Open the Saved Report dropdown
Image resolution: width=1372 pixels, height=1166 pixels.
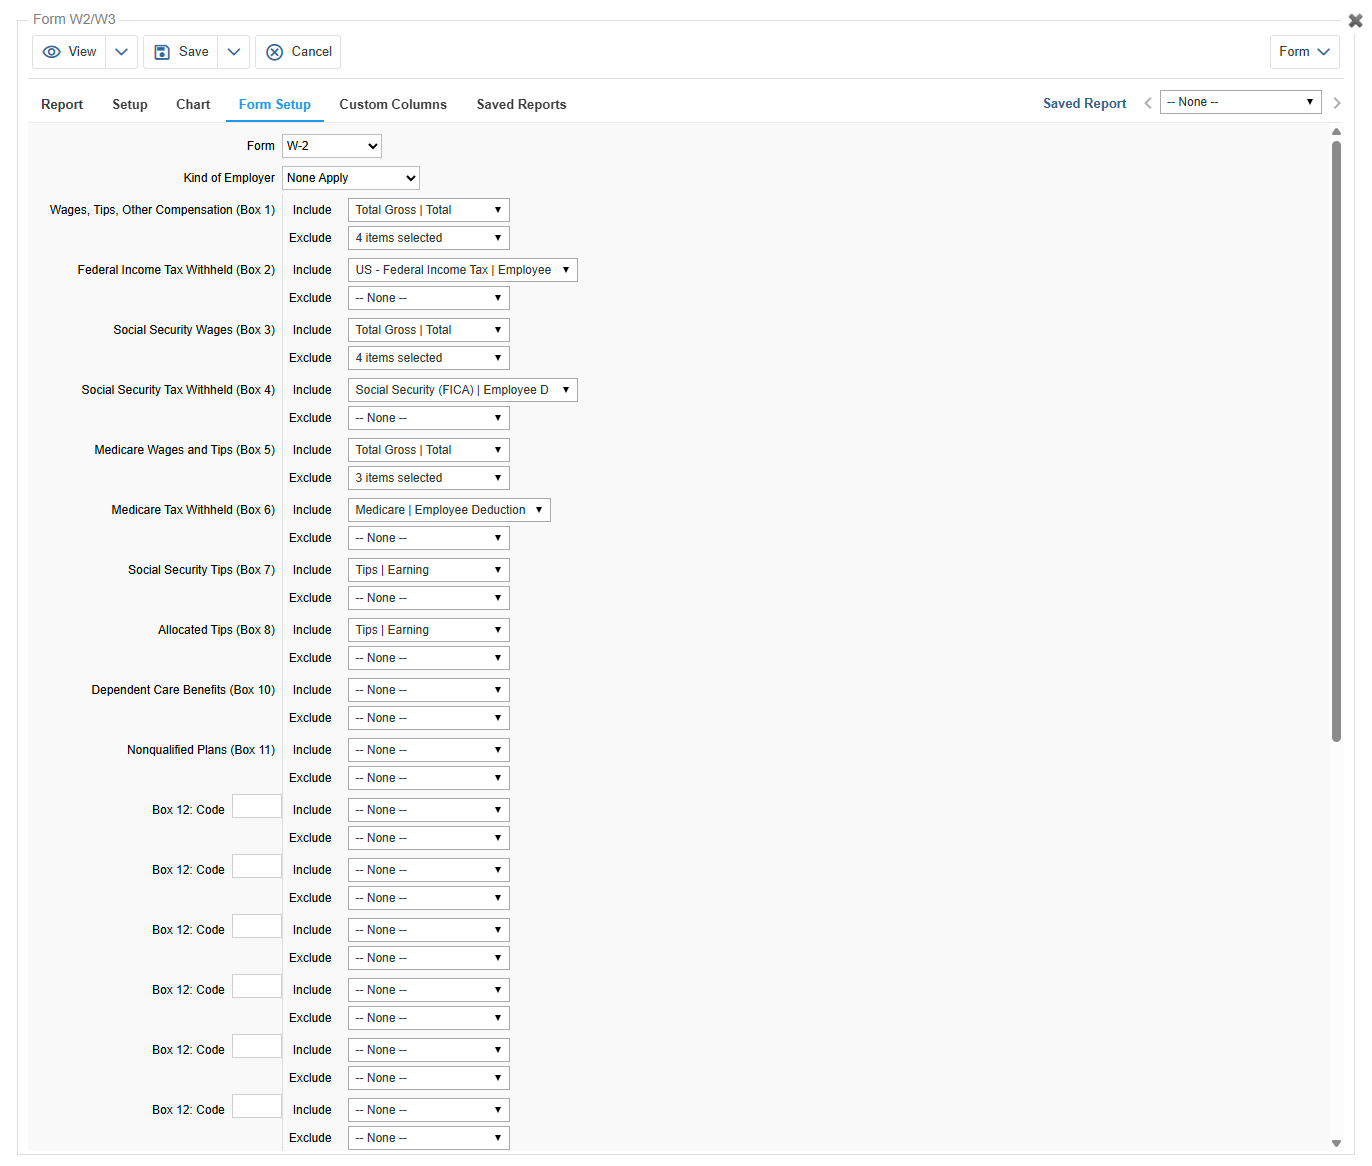[x=1241, y=102]
